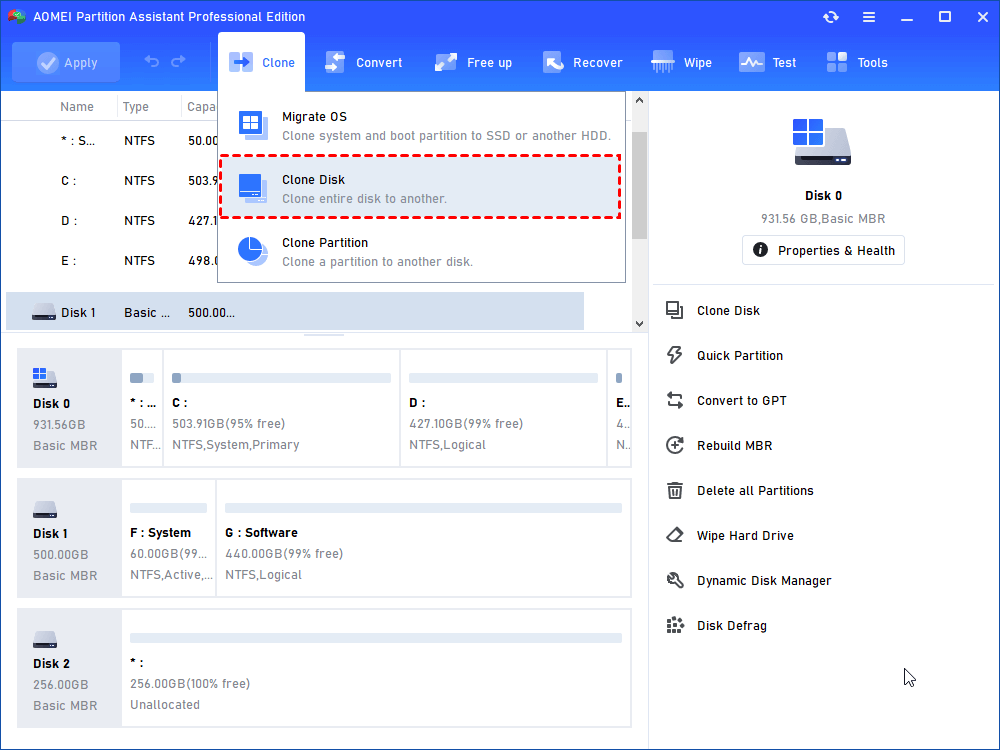Open the Tools menu

[x=857, y=62]
